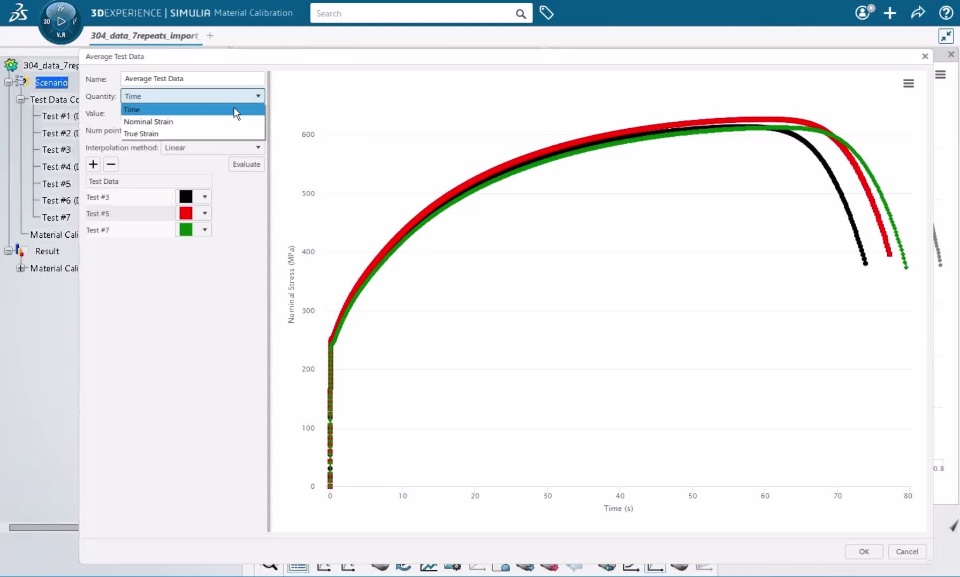Collapse the Test Data Collection node

click(x=20, y=99)
